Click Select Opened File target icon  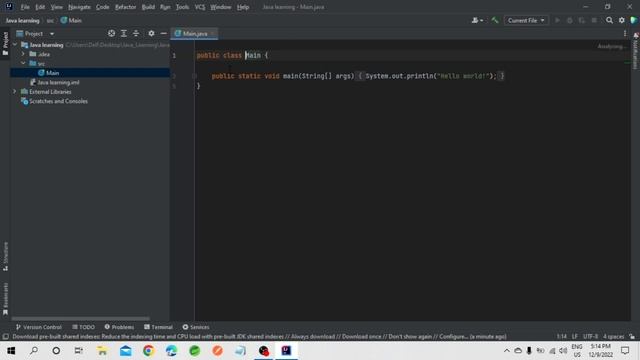(111, 33)
